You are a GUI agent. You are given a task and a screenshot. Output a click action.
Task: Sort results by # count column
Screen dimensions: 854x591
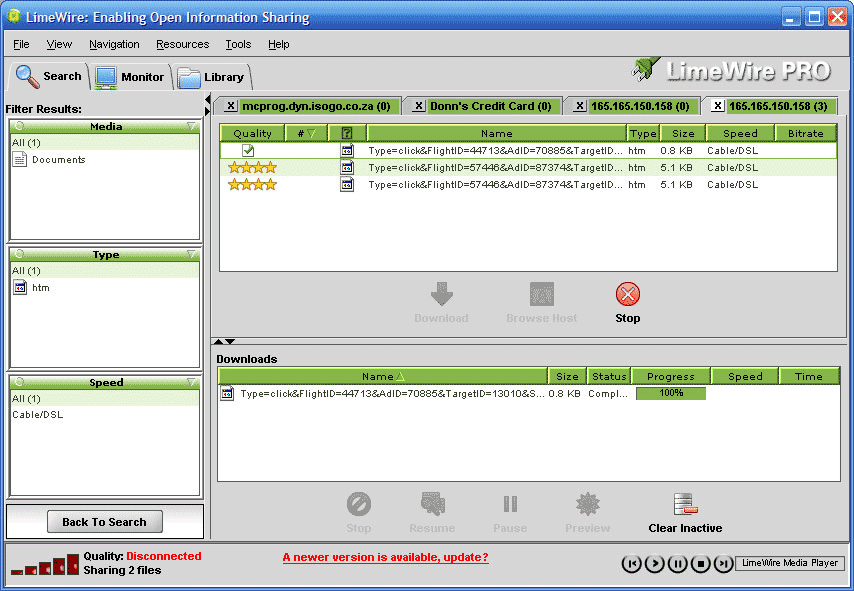click(306, 133)
